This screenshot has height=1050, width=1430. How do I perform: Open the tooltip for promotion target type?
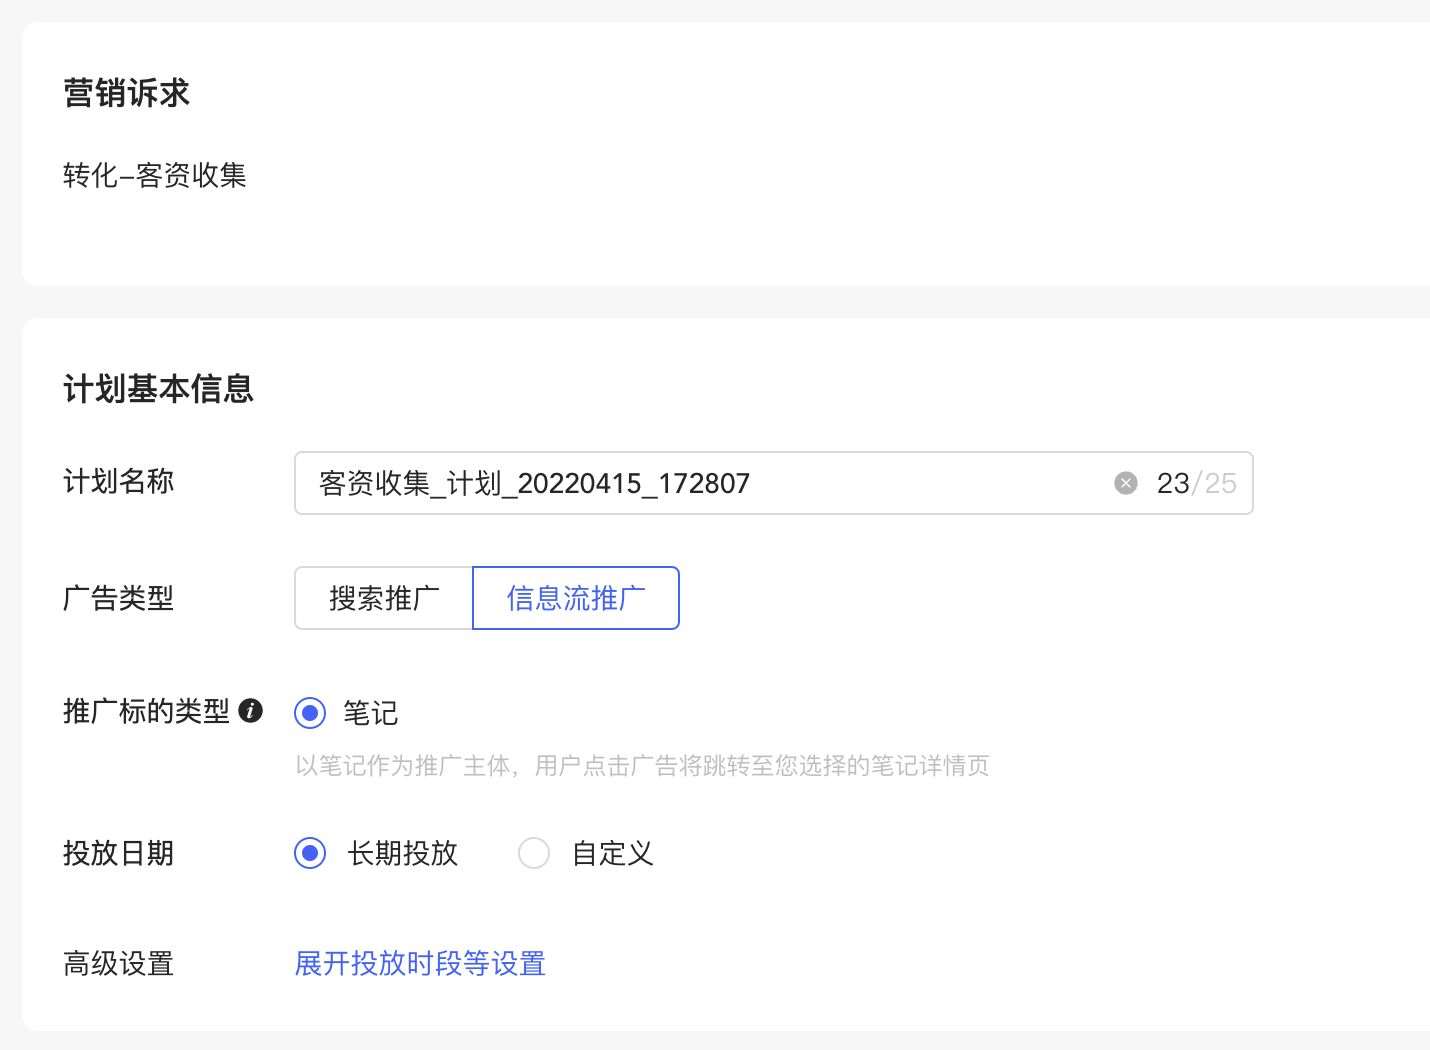point(252,711)
